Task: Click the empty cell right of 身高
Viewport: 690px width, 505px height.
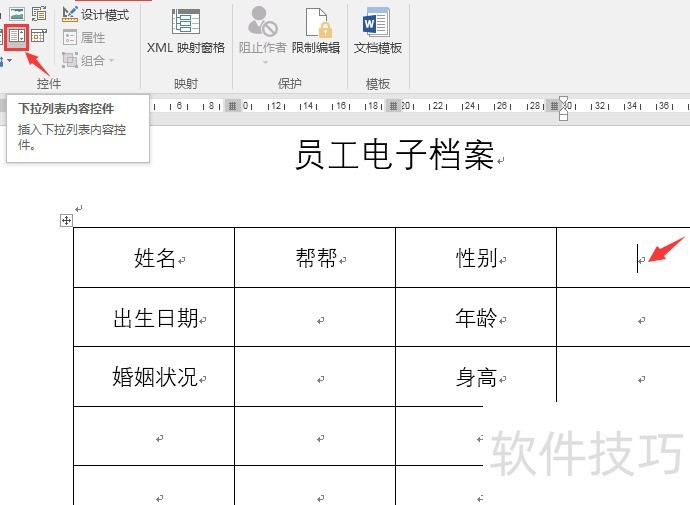Action: coord(623,377)
